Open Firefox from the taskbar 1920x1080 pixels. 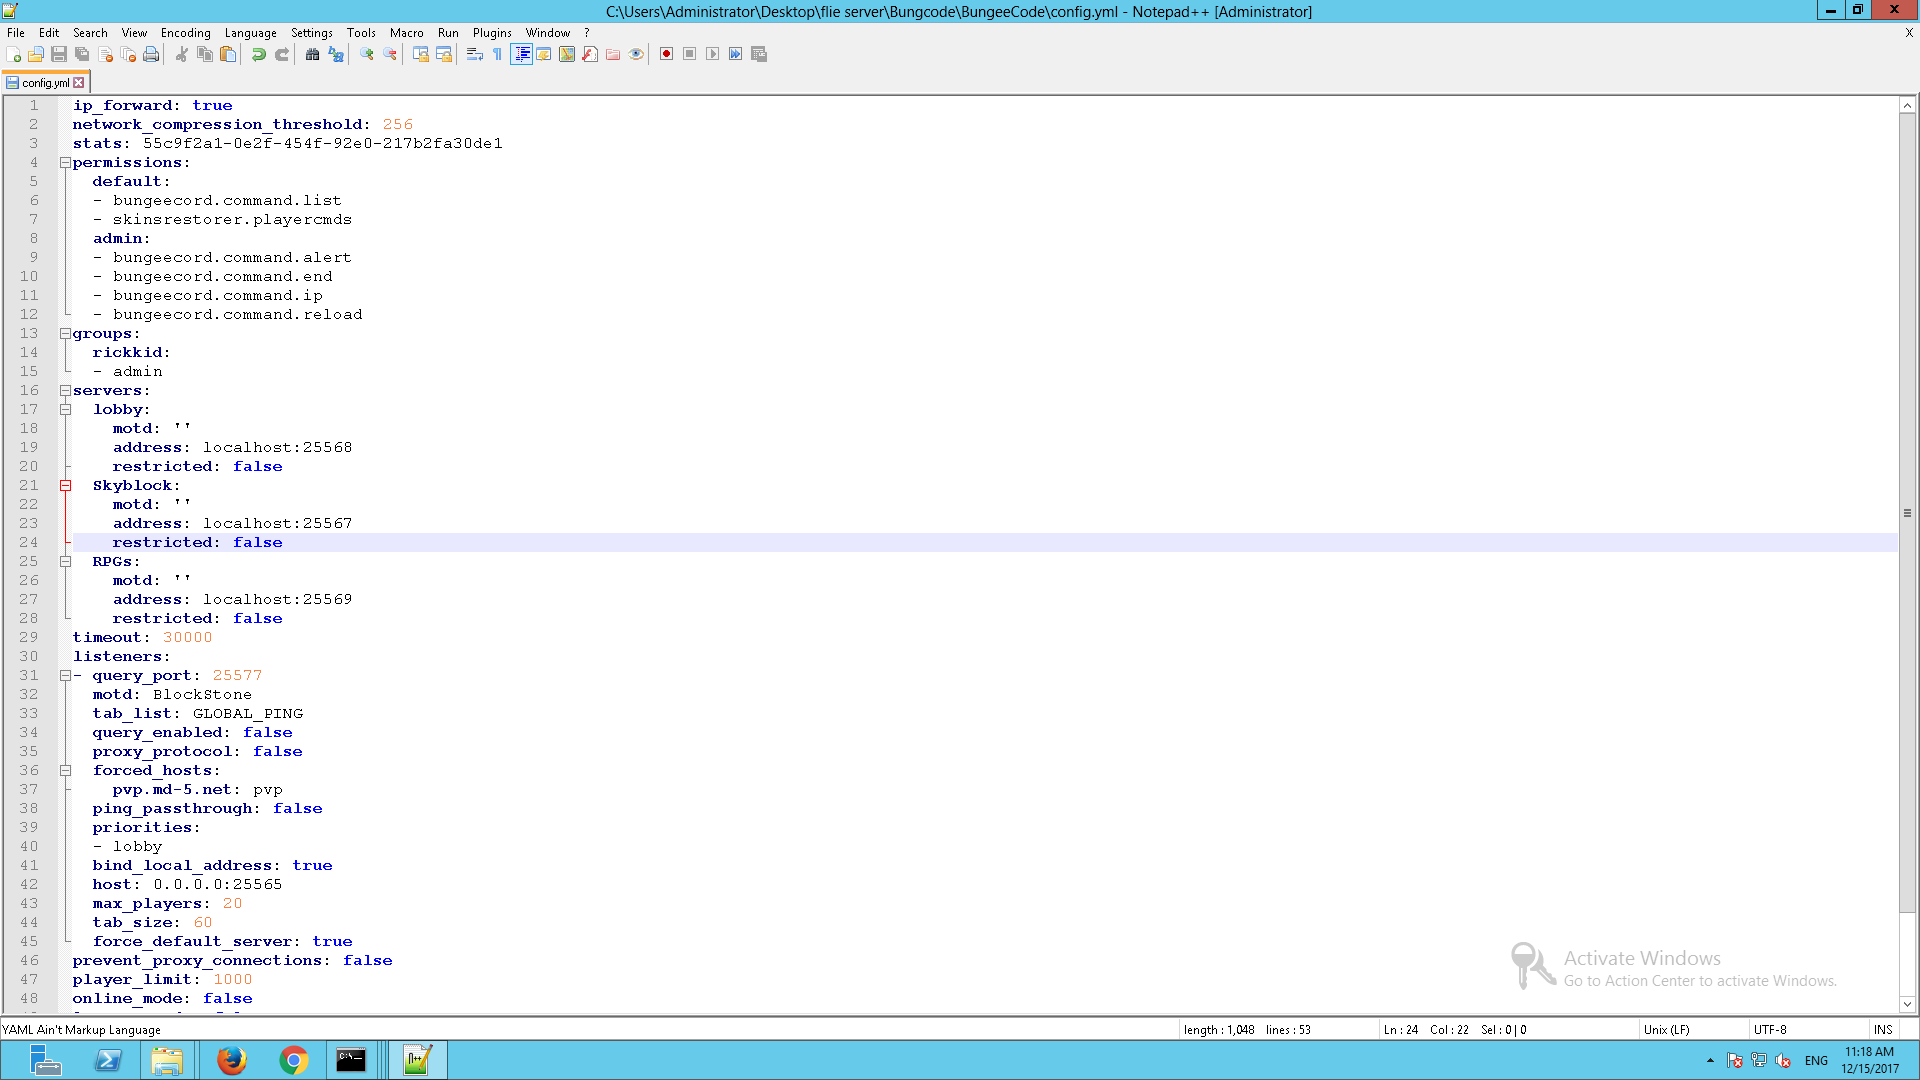[232, 1060]
